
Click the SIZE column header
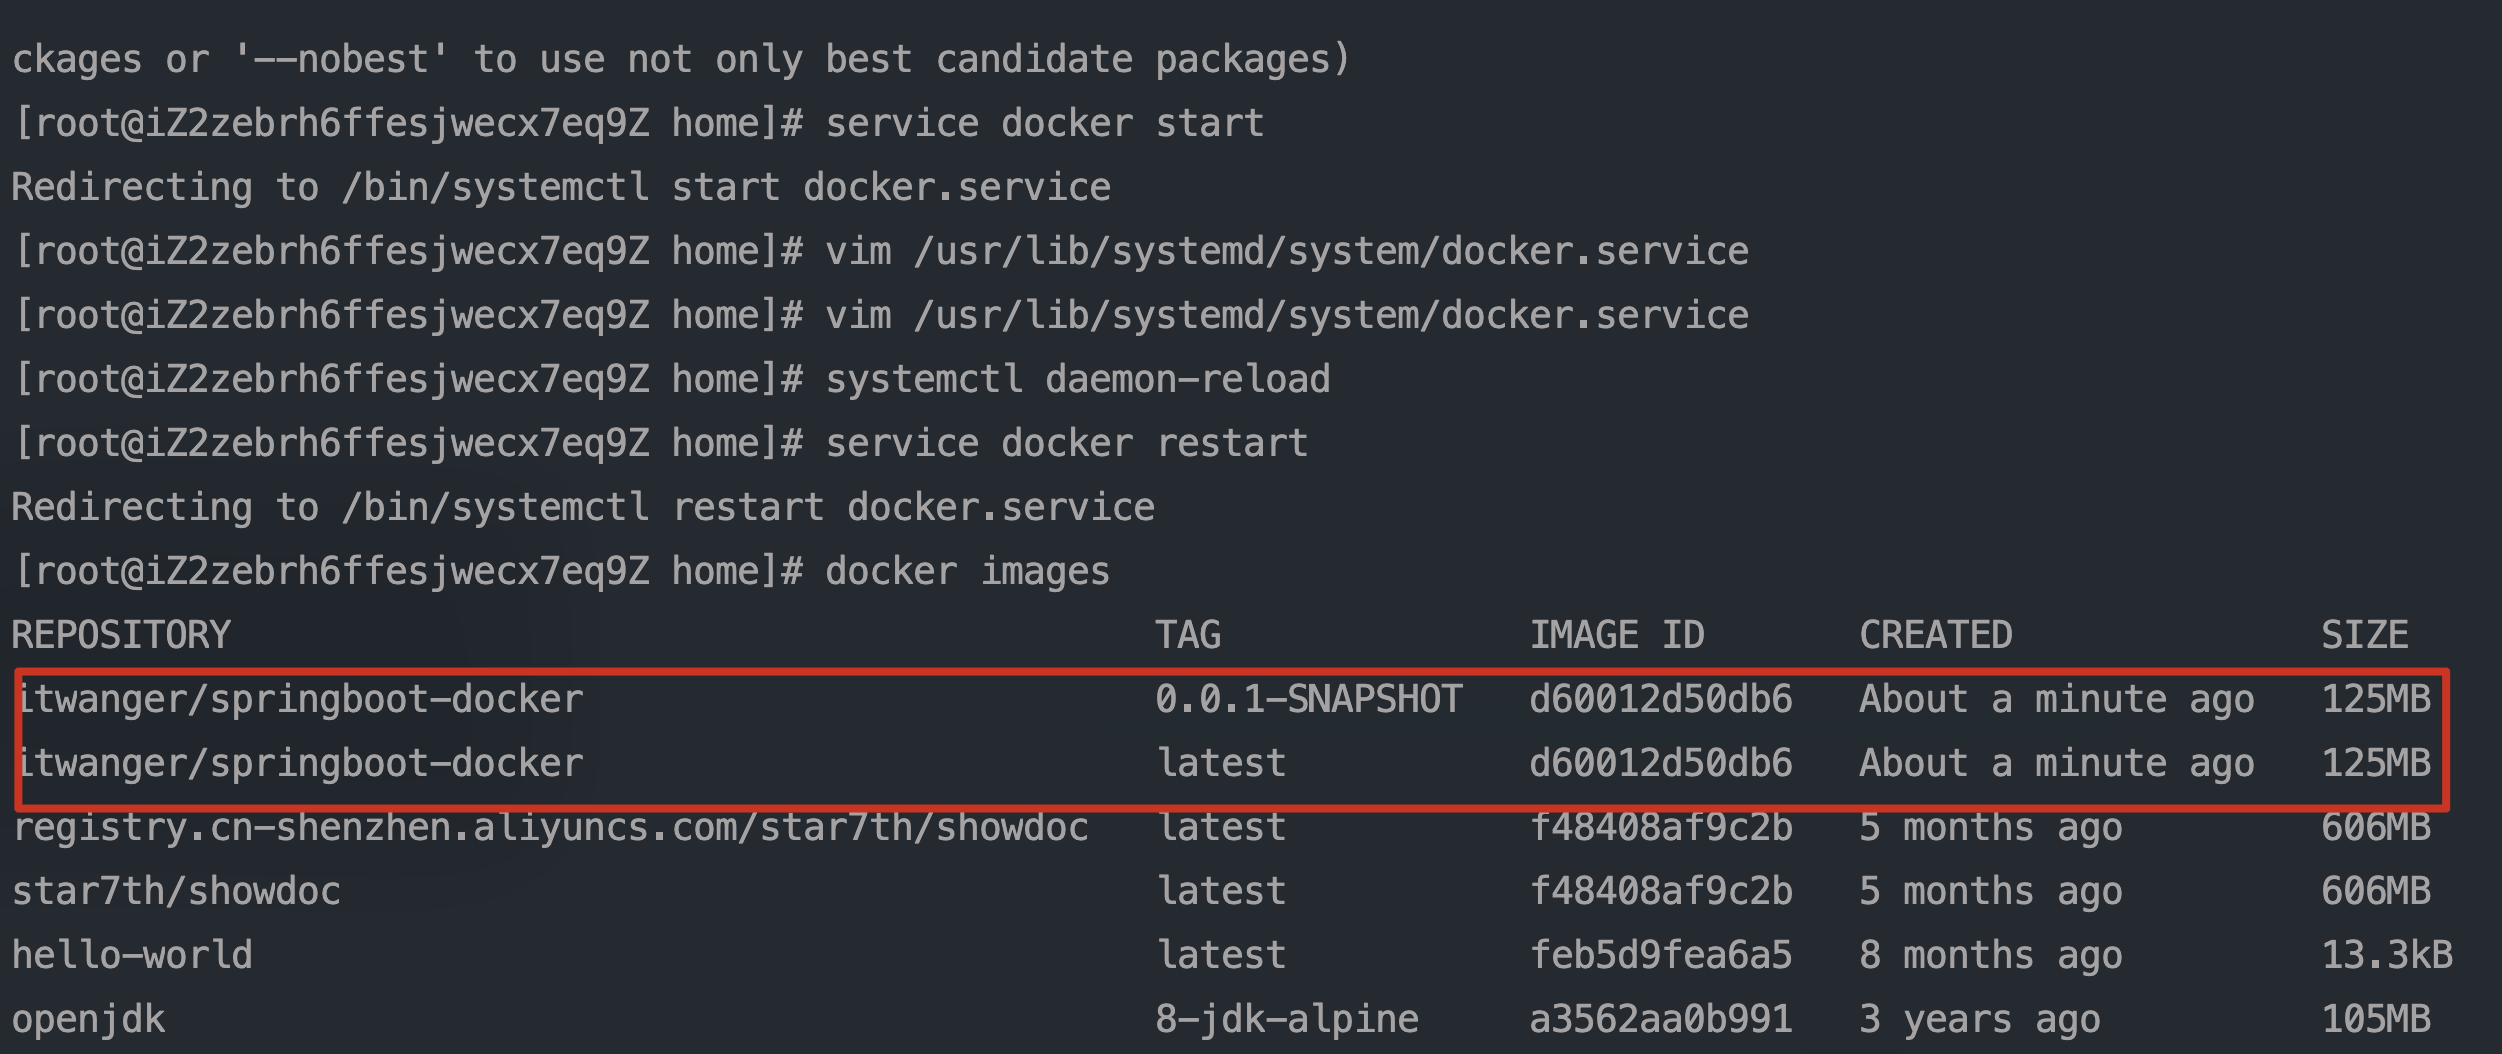(2365, 635)
